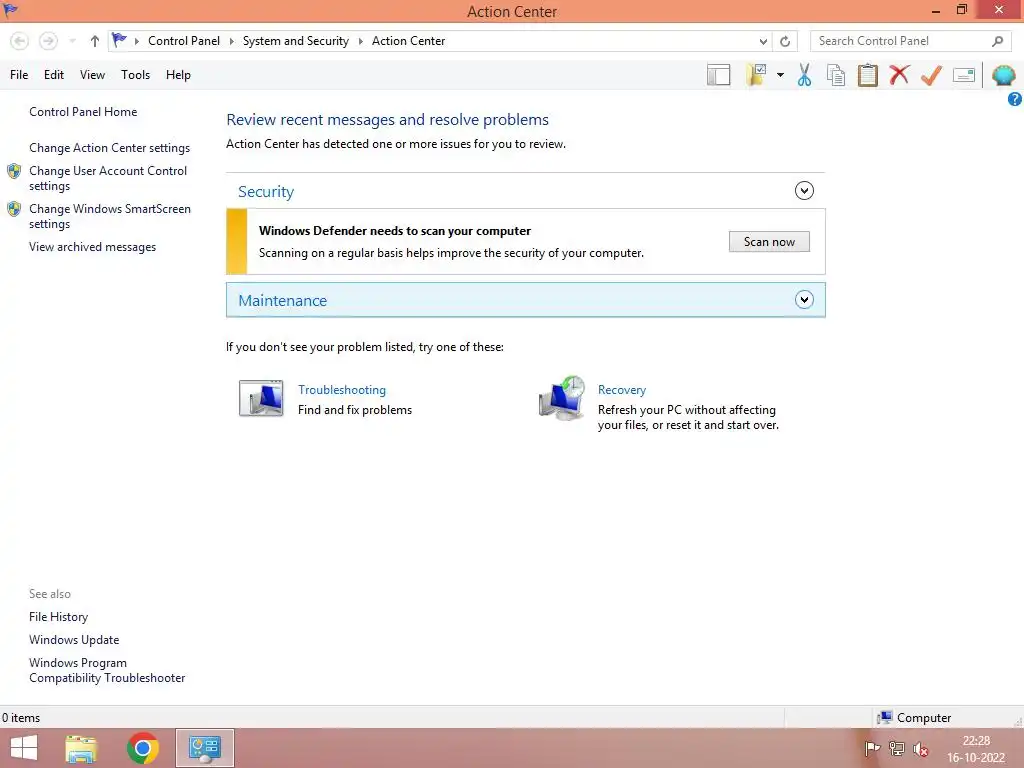This screenshot has height=768, width=1024.
Task: Open the Tools menu
Action: (135, 75)
